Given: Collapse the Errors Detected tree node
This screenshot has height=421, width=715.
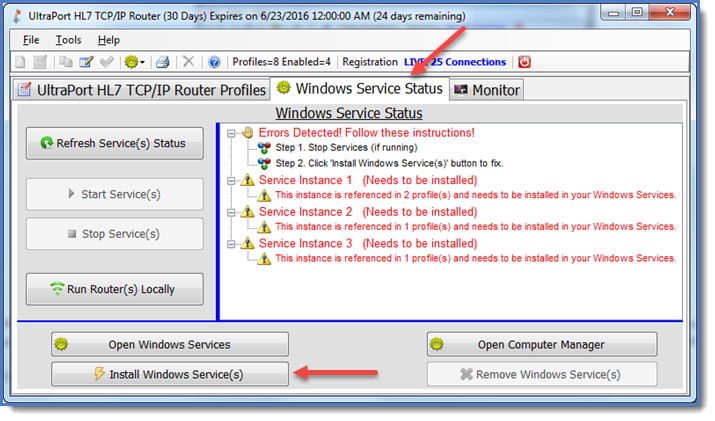Looking at the screenshot, I should click(231, 133).
